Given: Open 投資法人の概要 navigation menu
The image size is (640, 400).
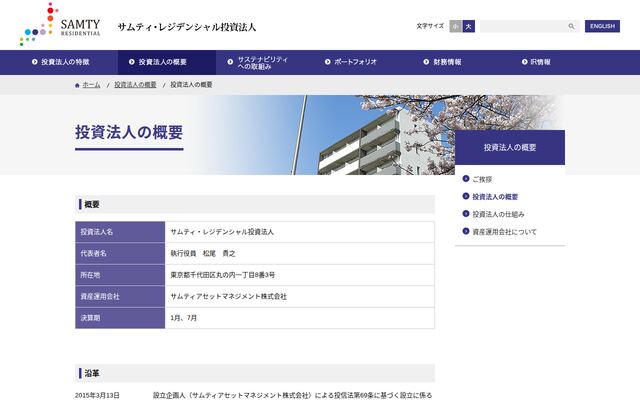Looking at the screenshot, I should click(x=167, y=62).
